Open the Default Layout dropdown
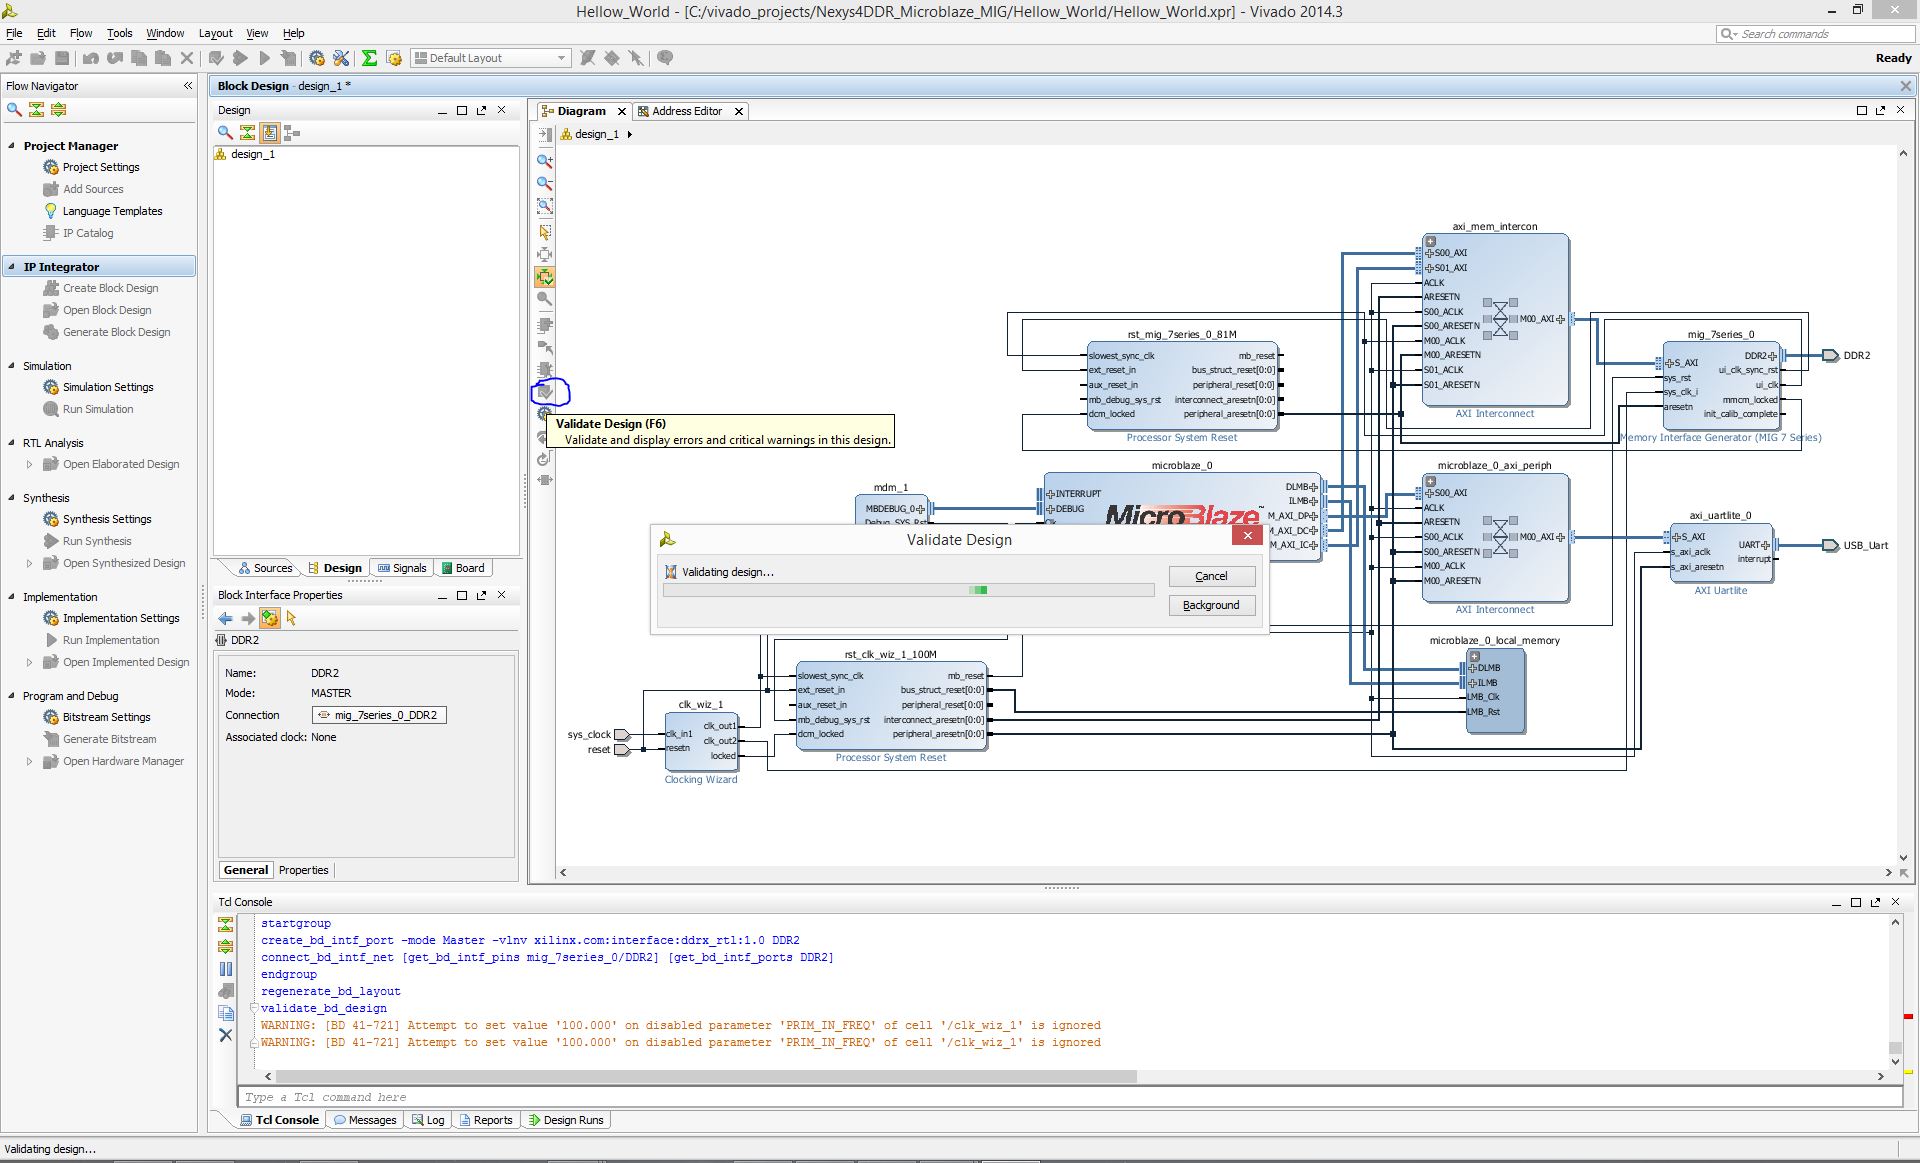Image resolution: width=1920 pixels, height=1163 pixels. click(491, 58)
